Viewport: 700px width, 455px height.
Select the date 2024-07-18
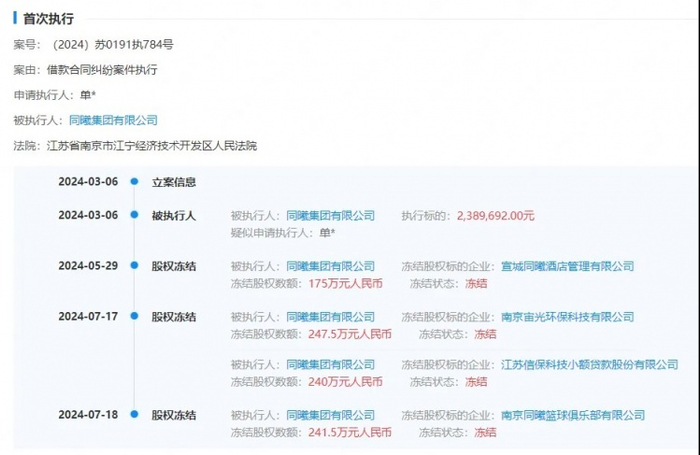[x=88, y=415]
